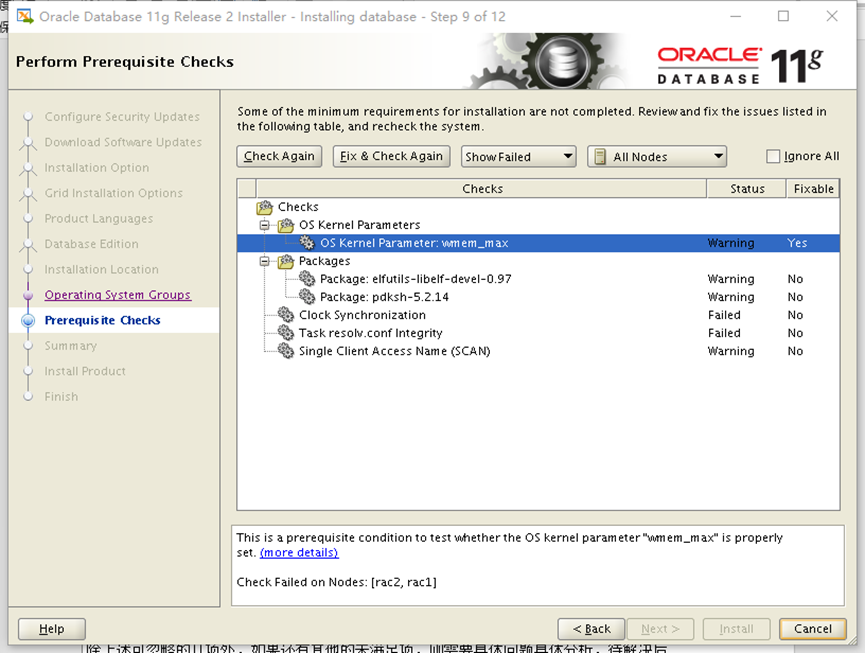Image resolution: width=865 pixels, height=653 pixels.
Task: Click the Single Client Access Name gear icon
Action: click(x=286, y=351)
